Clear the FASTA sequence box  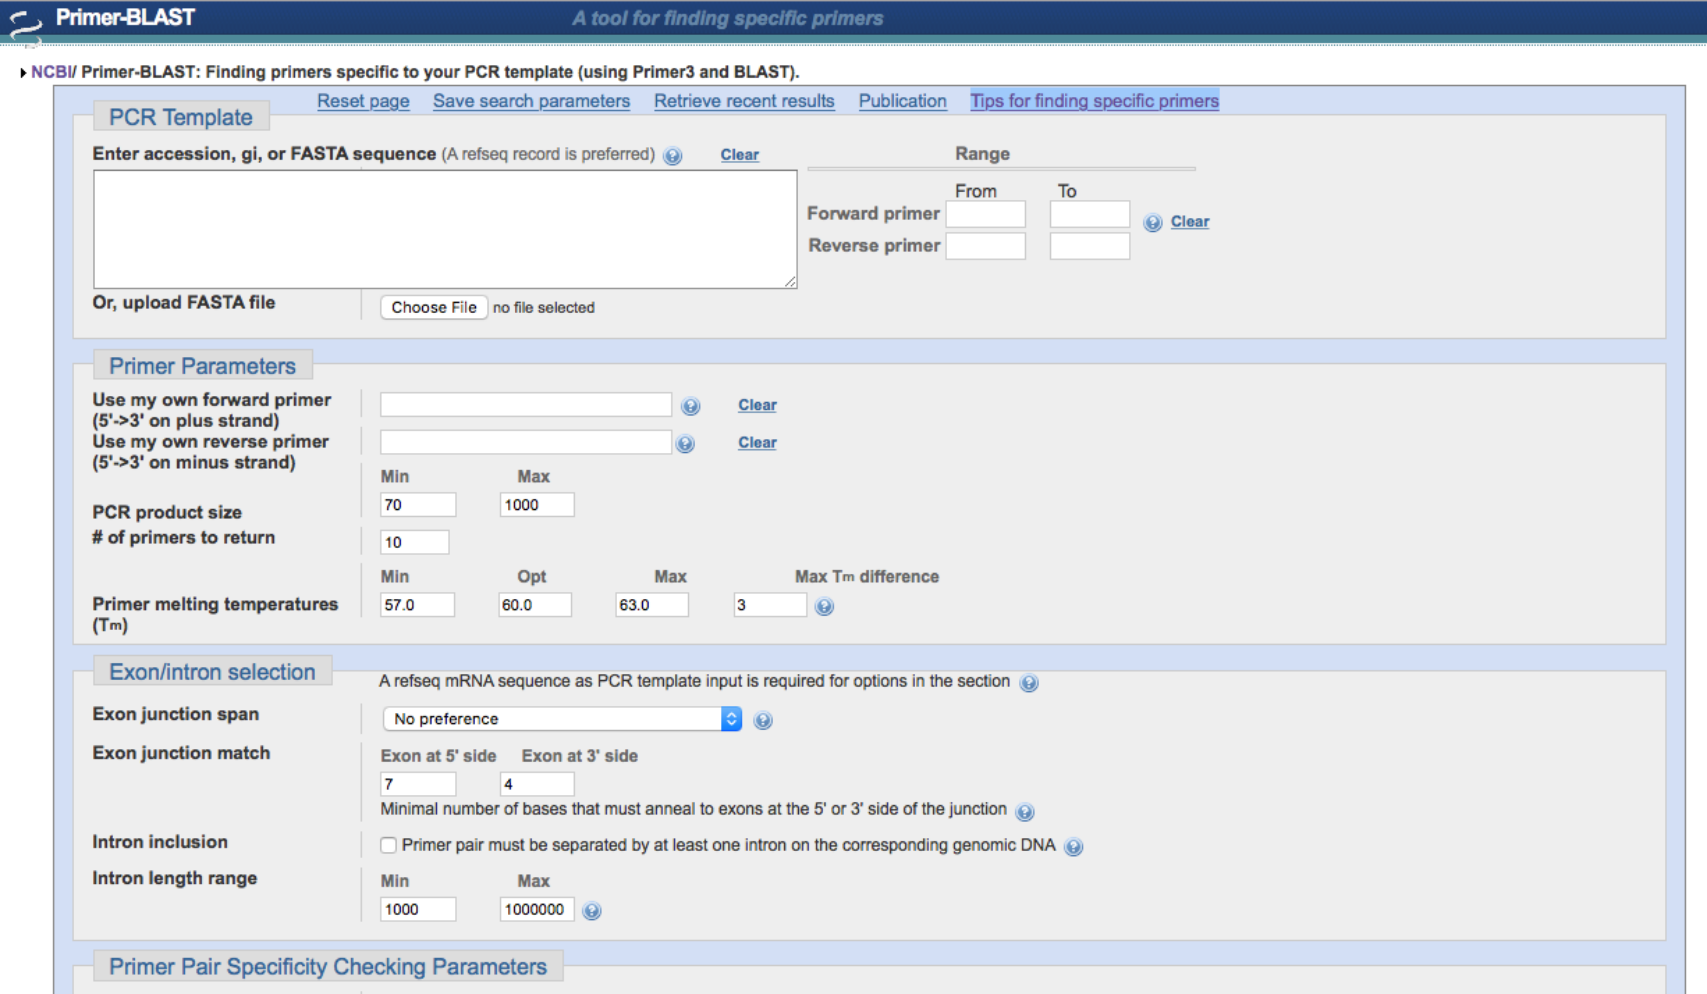coord(740,155)
